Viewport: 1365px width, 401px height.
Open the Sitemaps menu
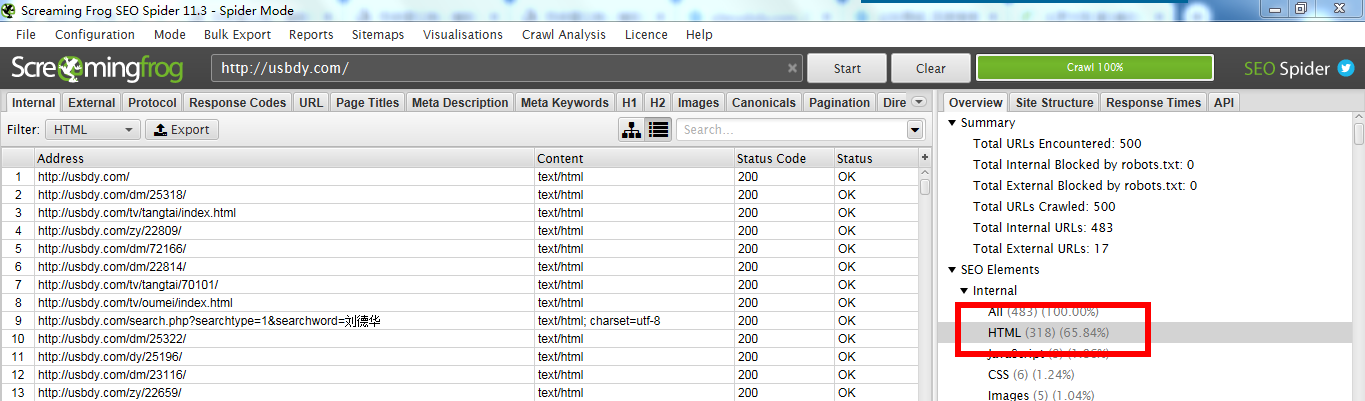pyautogui.click(x=378, y=34)
